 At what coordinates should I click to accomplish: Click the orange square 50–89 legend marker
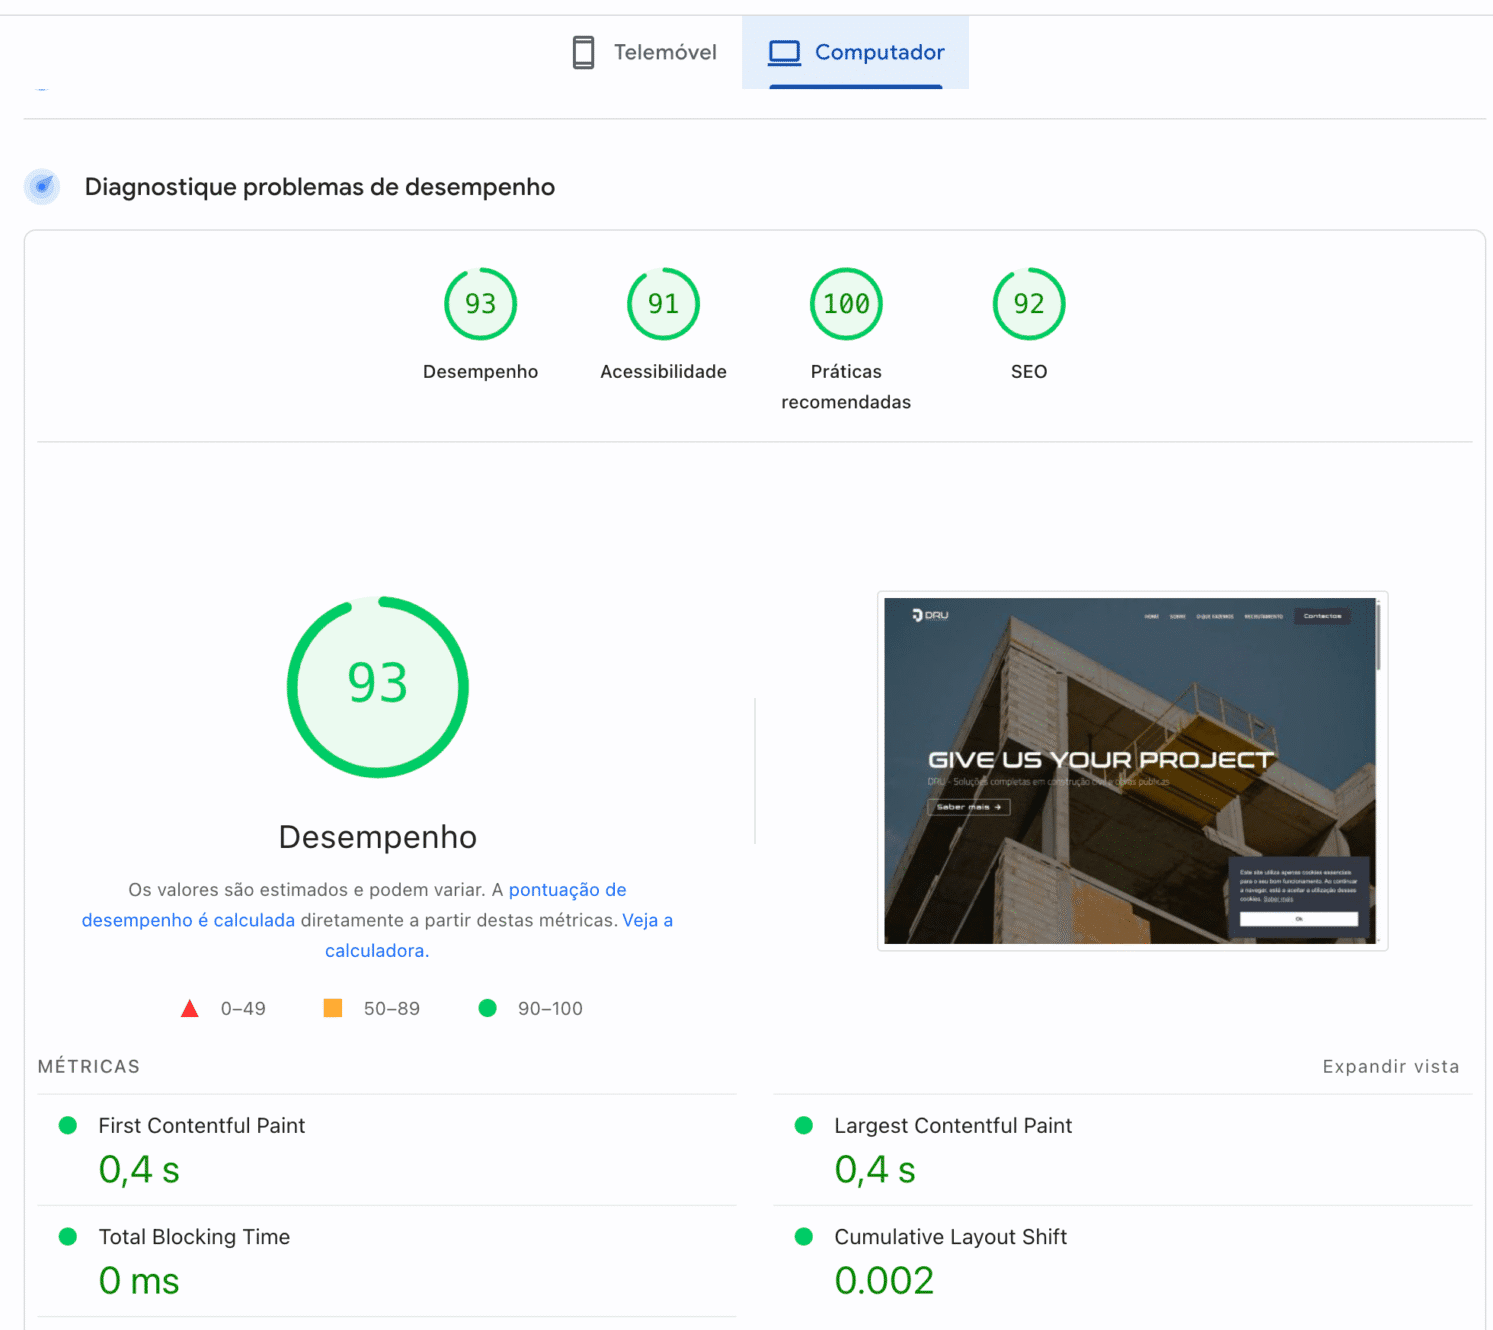coord(333,1008)
